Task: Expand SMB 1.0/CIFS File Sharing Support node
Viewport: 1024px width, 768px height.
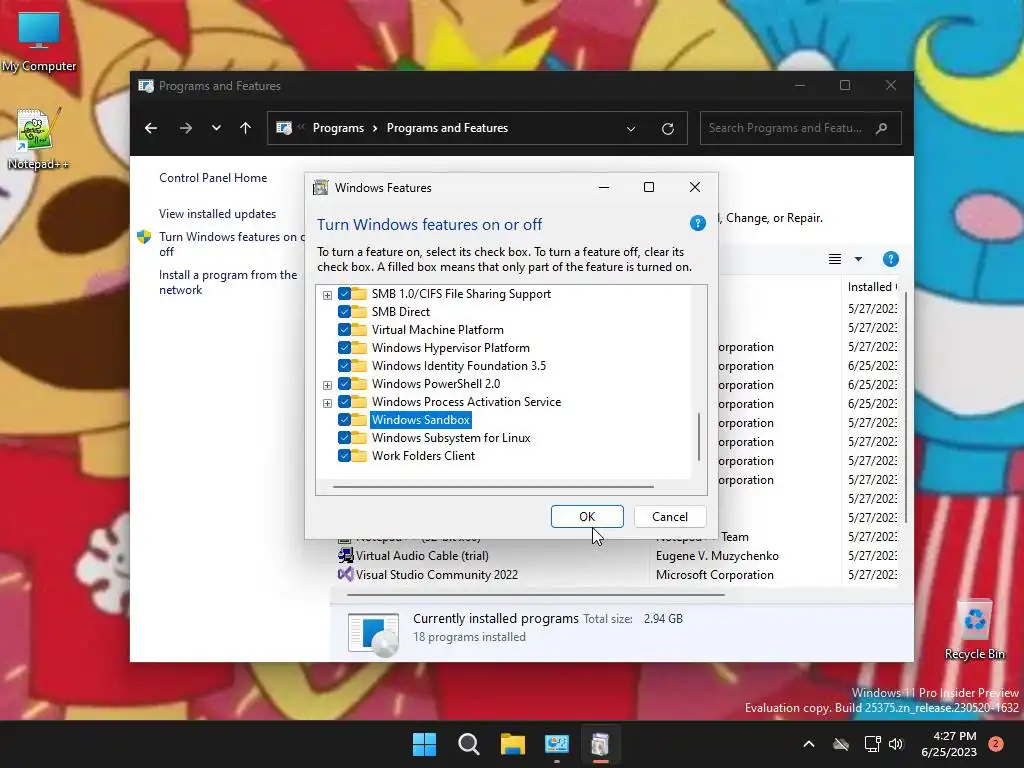Action: click(327, 295)
